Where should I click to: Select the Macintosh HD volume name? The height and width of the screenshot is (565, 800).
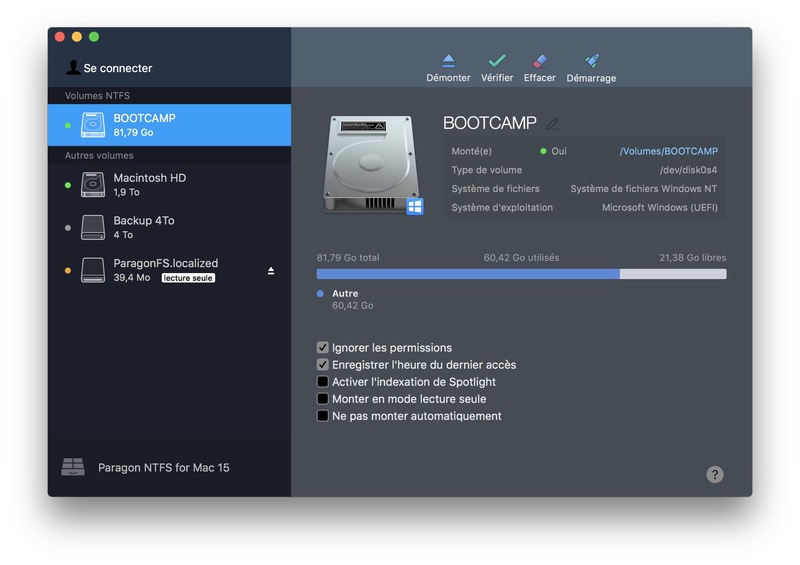click(149, 178)
